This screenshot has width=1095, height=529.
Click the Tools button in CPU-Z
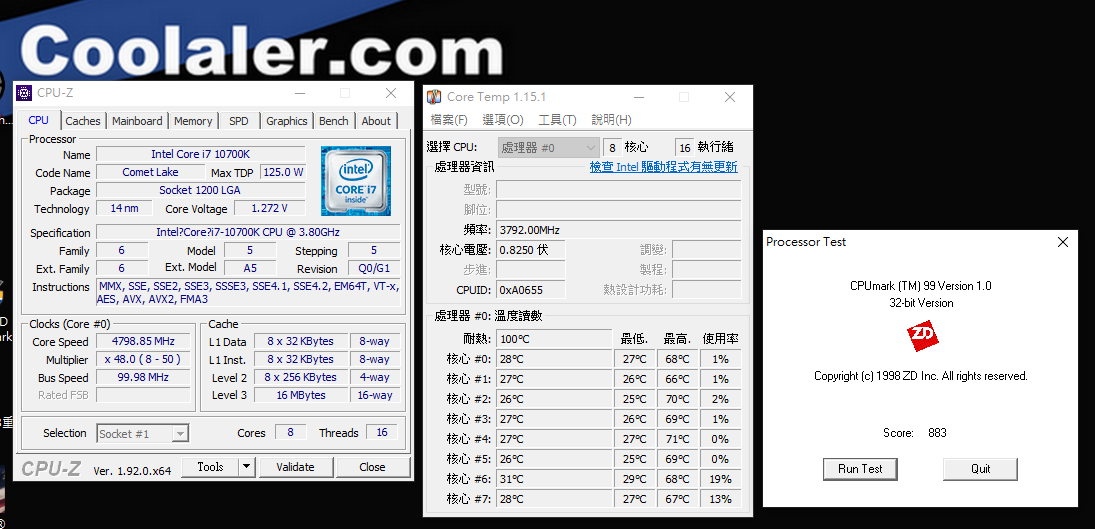click(210, 467)
